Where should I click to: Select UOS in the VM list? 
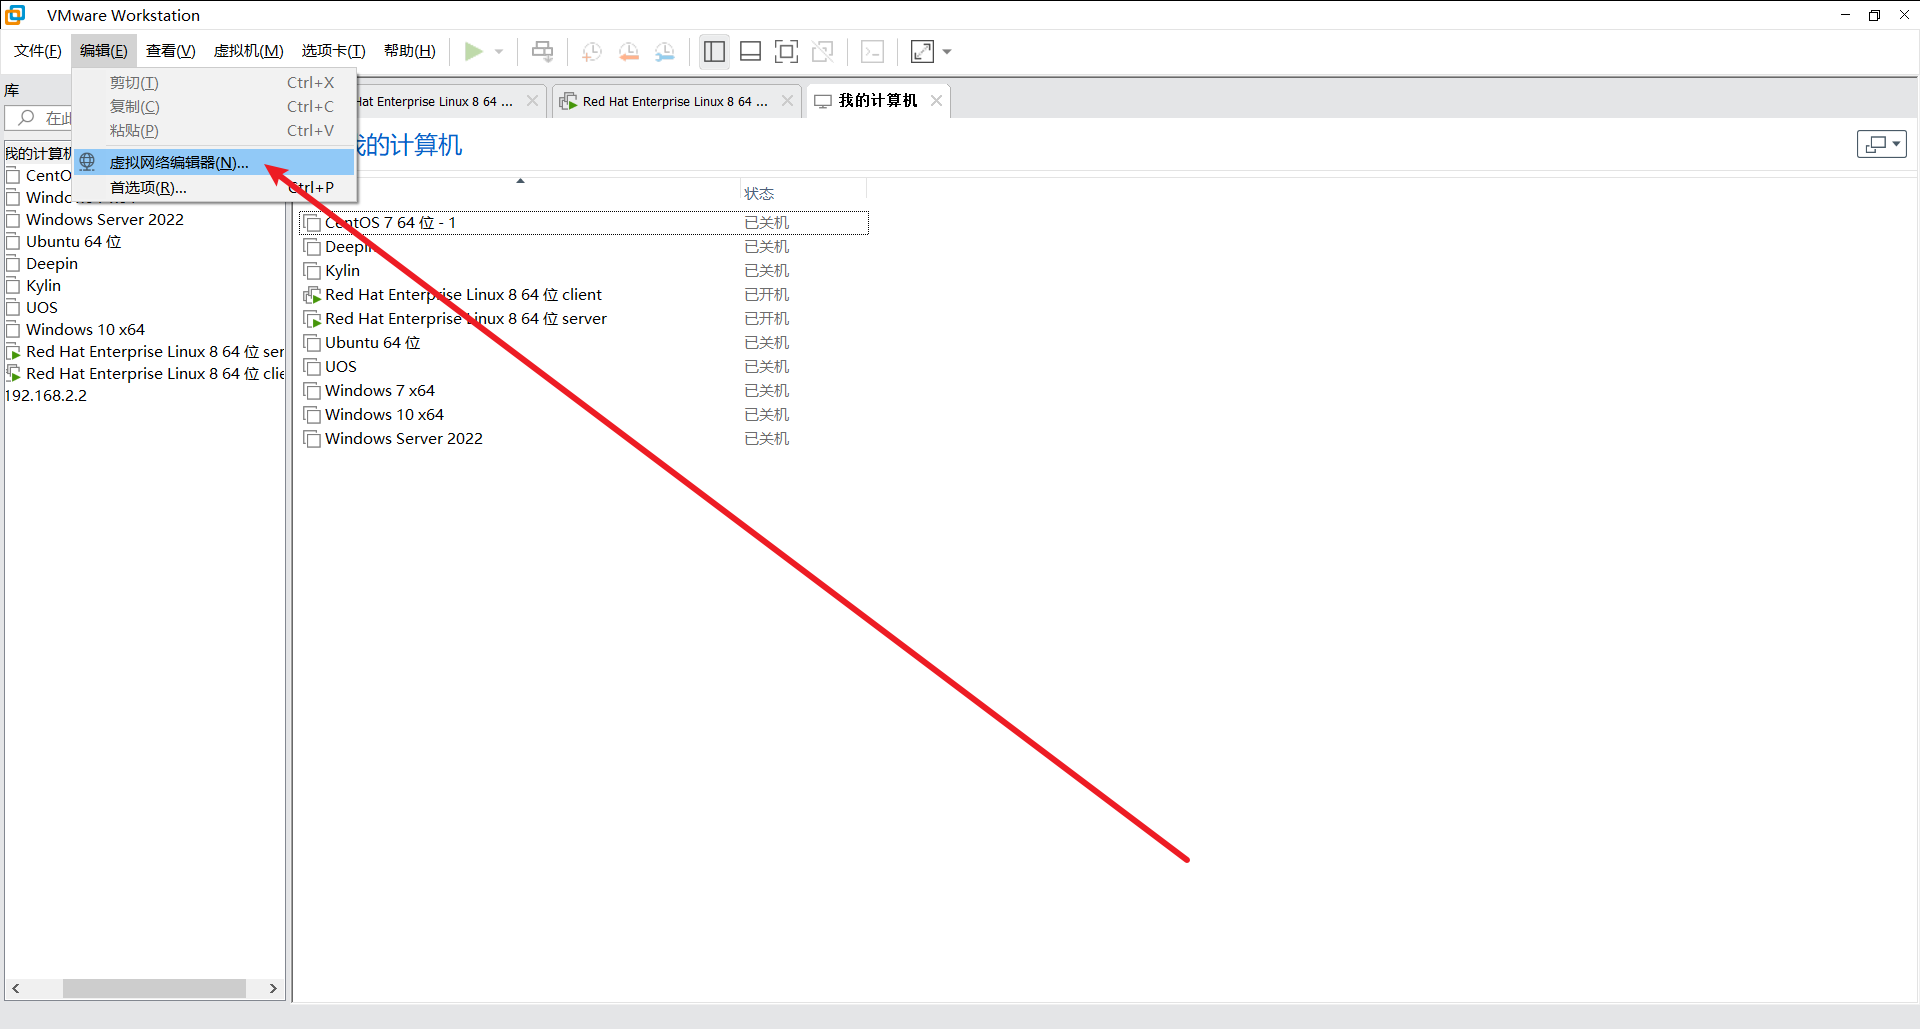tap(340, 367)
